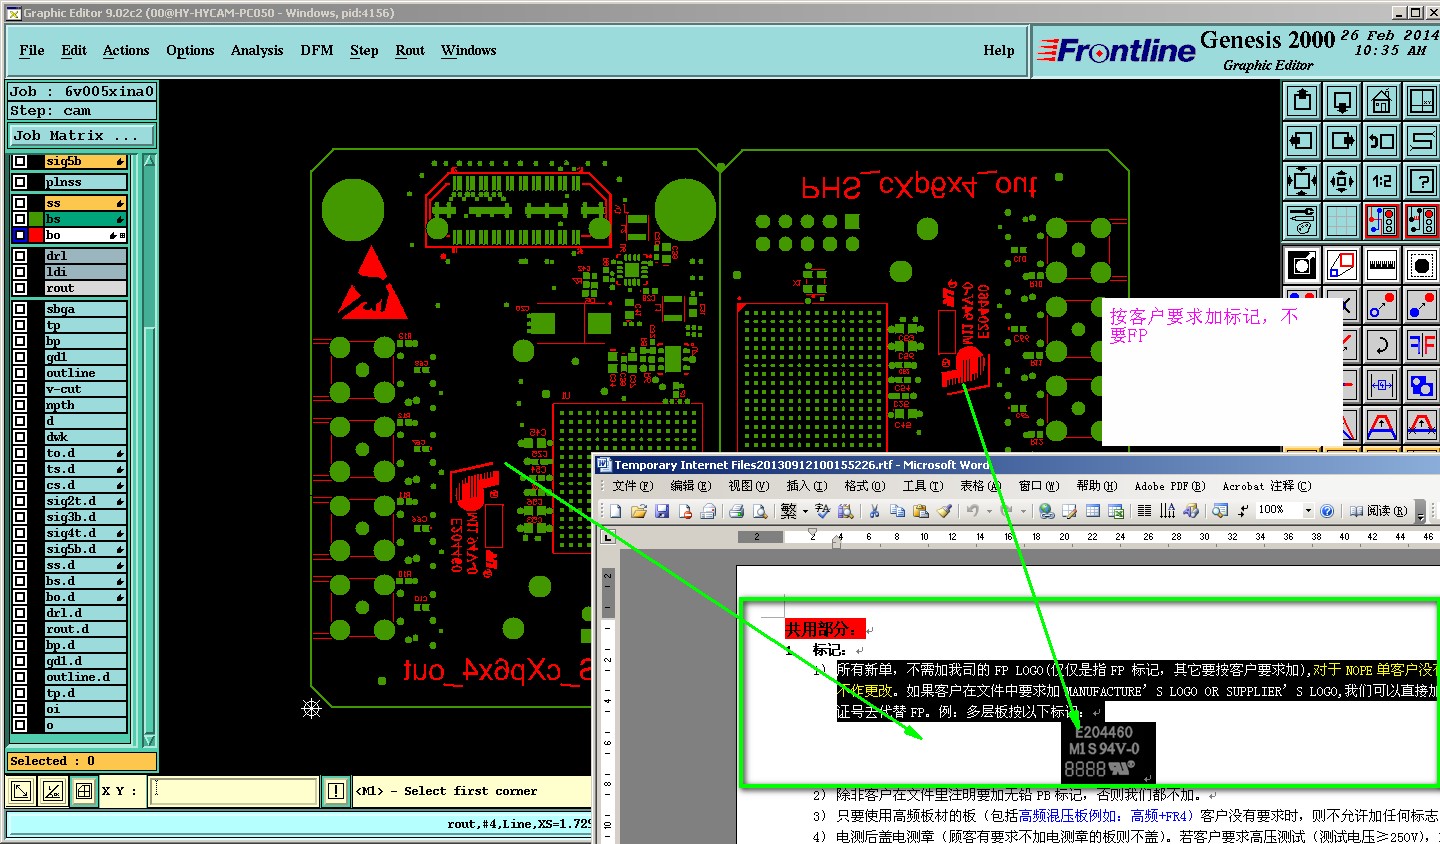Click the 阅读(R) reading button in Word
This screenshot has height=844, width=1440.
(x=1378, y=511)
